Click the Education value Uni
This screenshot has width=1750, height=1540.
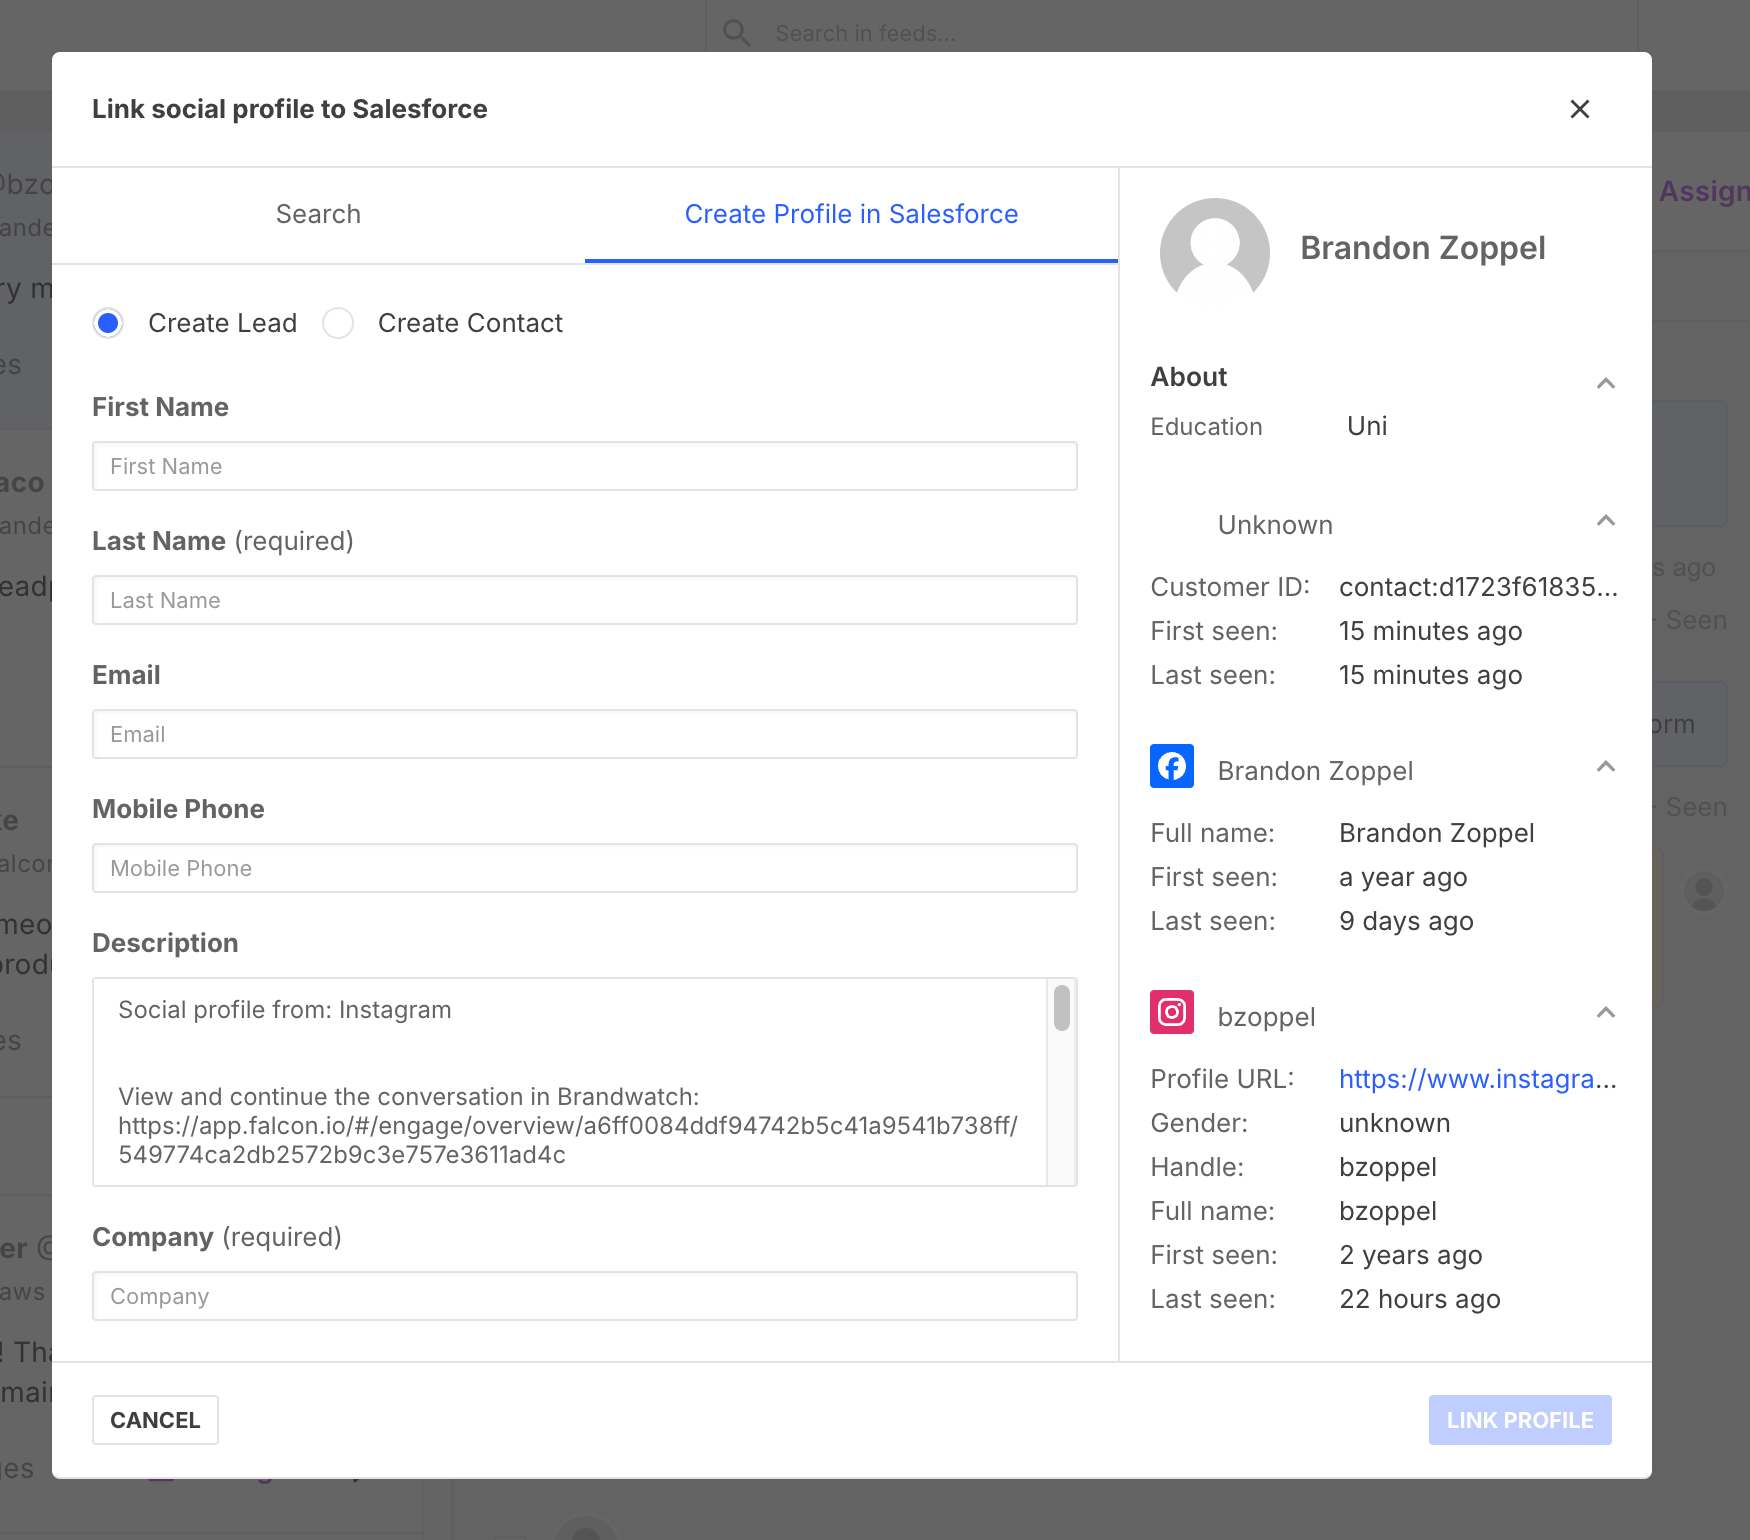click(x=1367, y=426)
